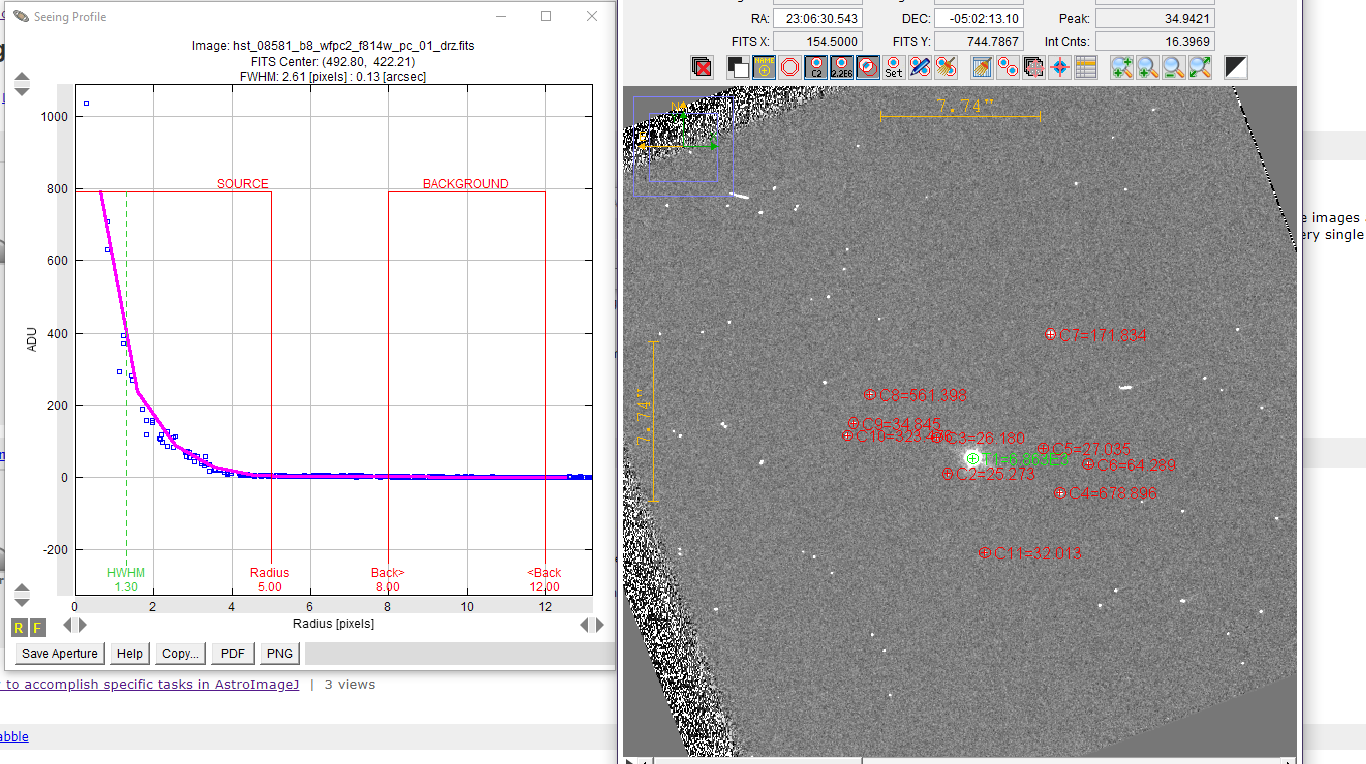
Task: Launch the multi-aperture photometry tool
Action: (1009, 67)
